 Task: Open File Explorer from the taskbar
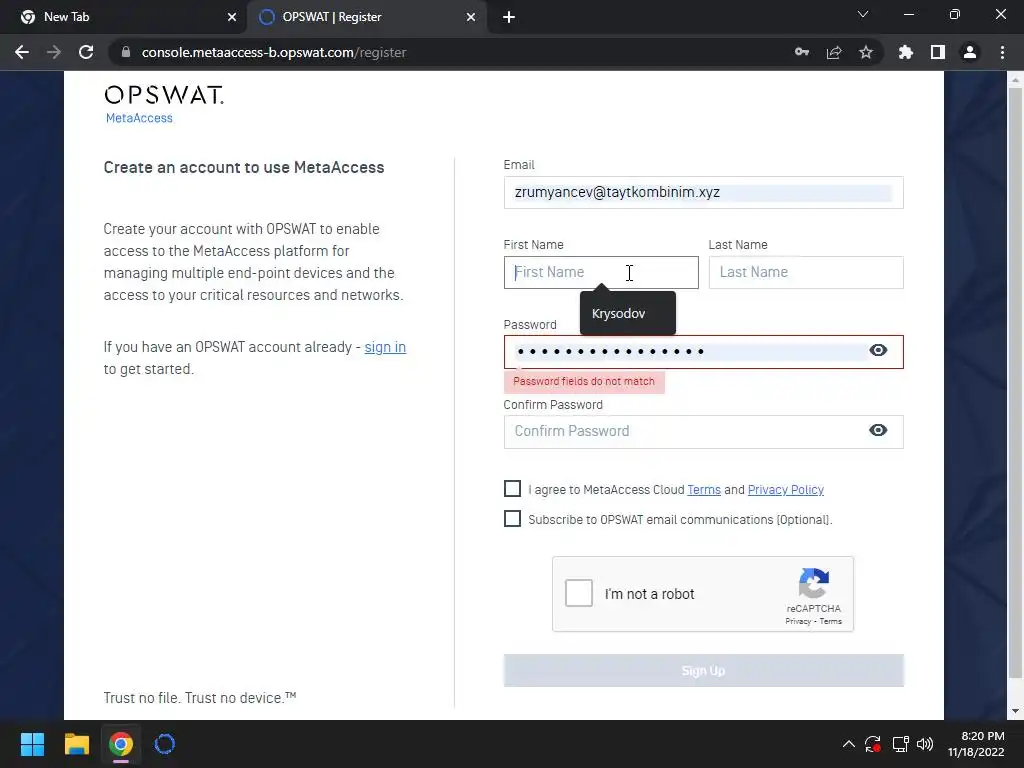[x=76, y=744]
